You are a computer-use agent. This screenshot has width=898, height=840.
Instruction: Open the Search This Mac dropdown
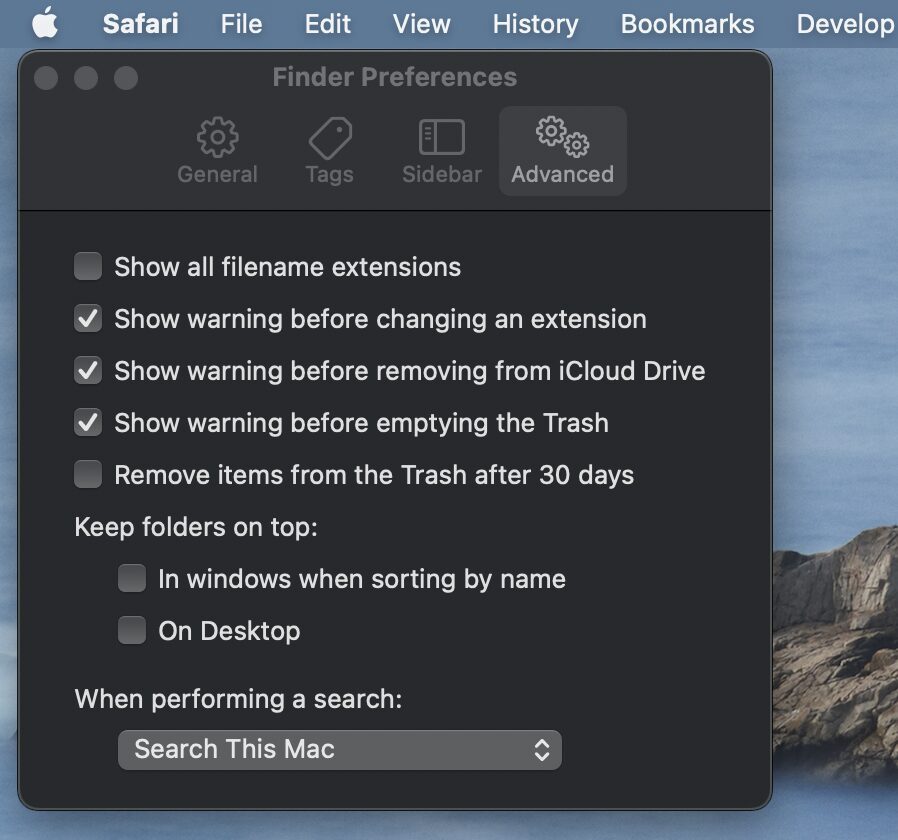(x=339, y=749)
